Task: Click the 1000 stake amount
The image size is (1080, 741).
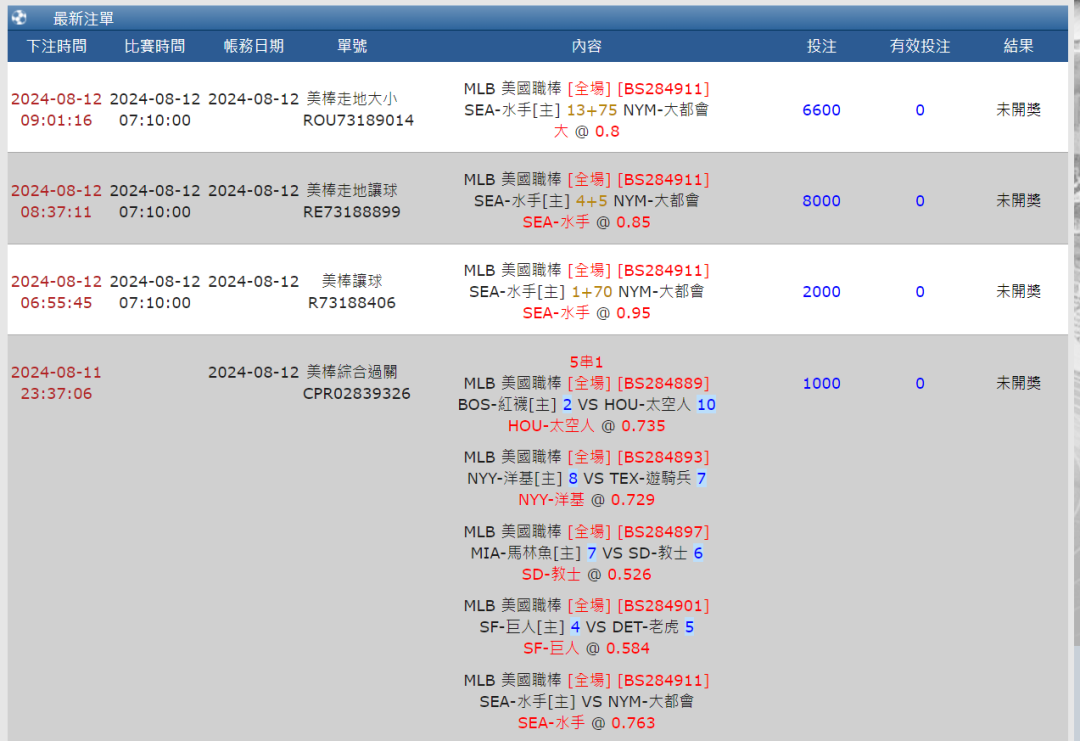Action: 821,384
